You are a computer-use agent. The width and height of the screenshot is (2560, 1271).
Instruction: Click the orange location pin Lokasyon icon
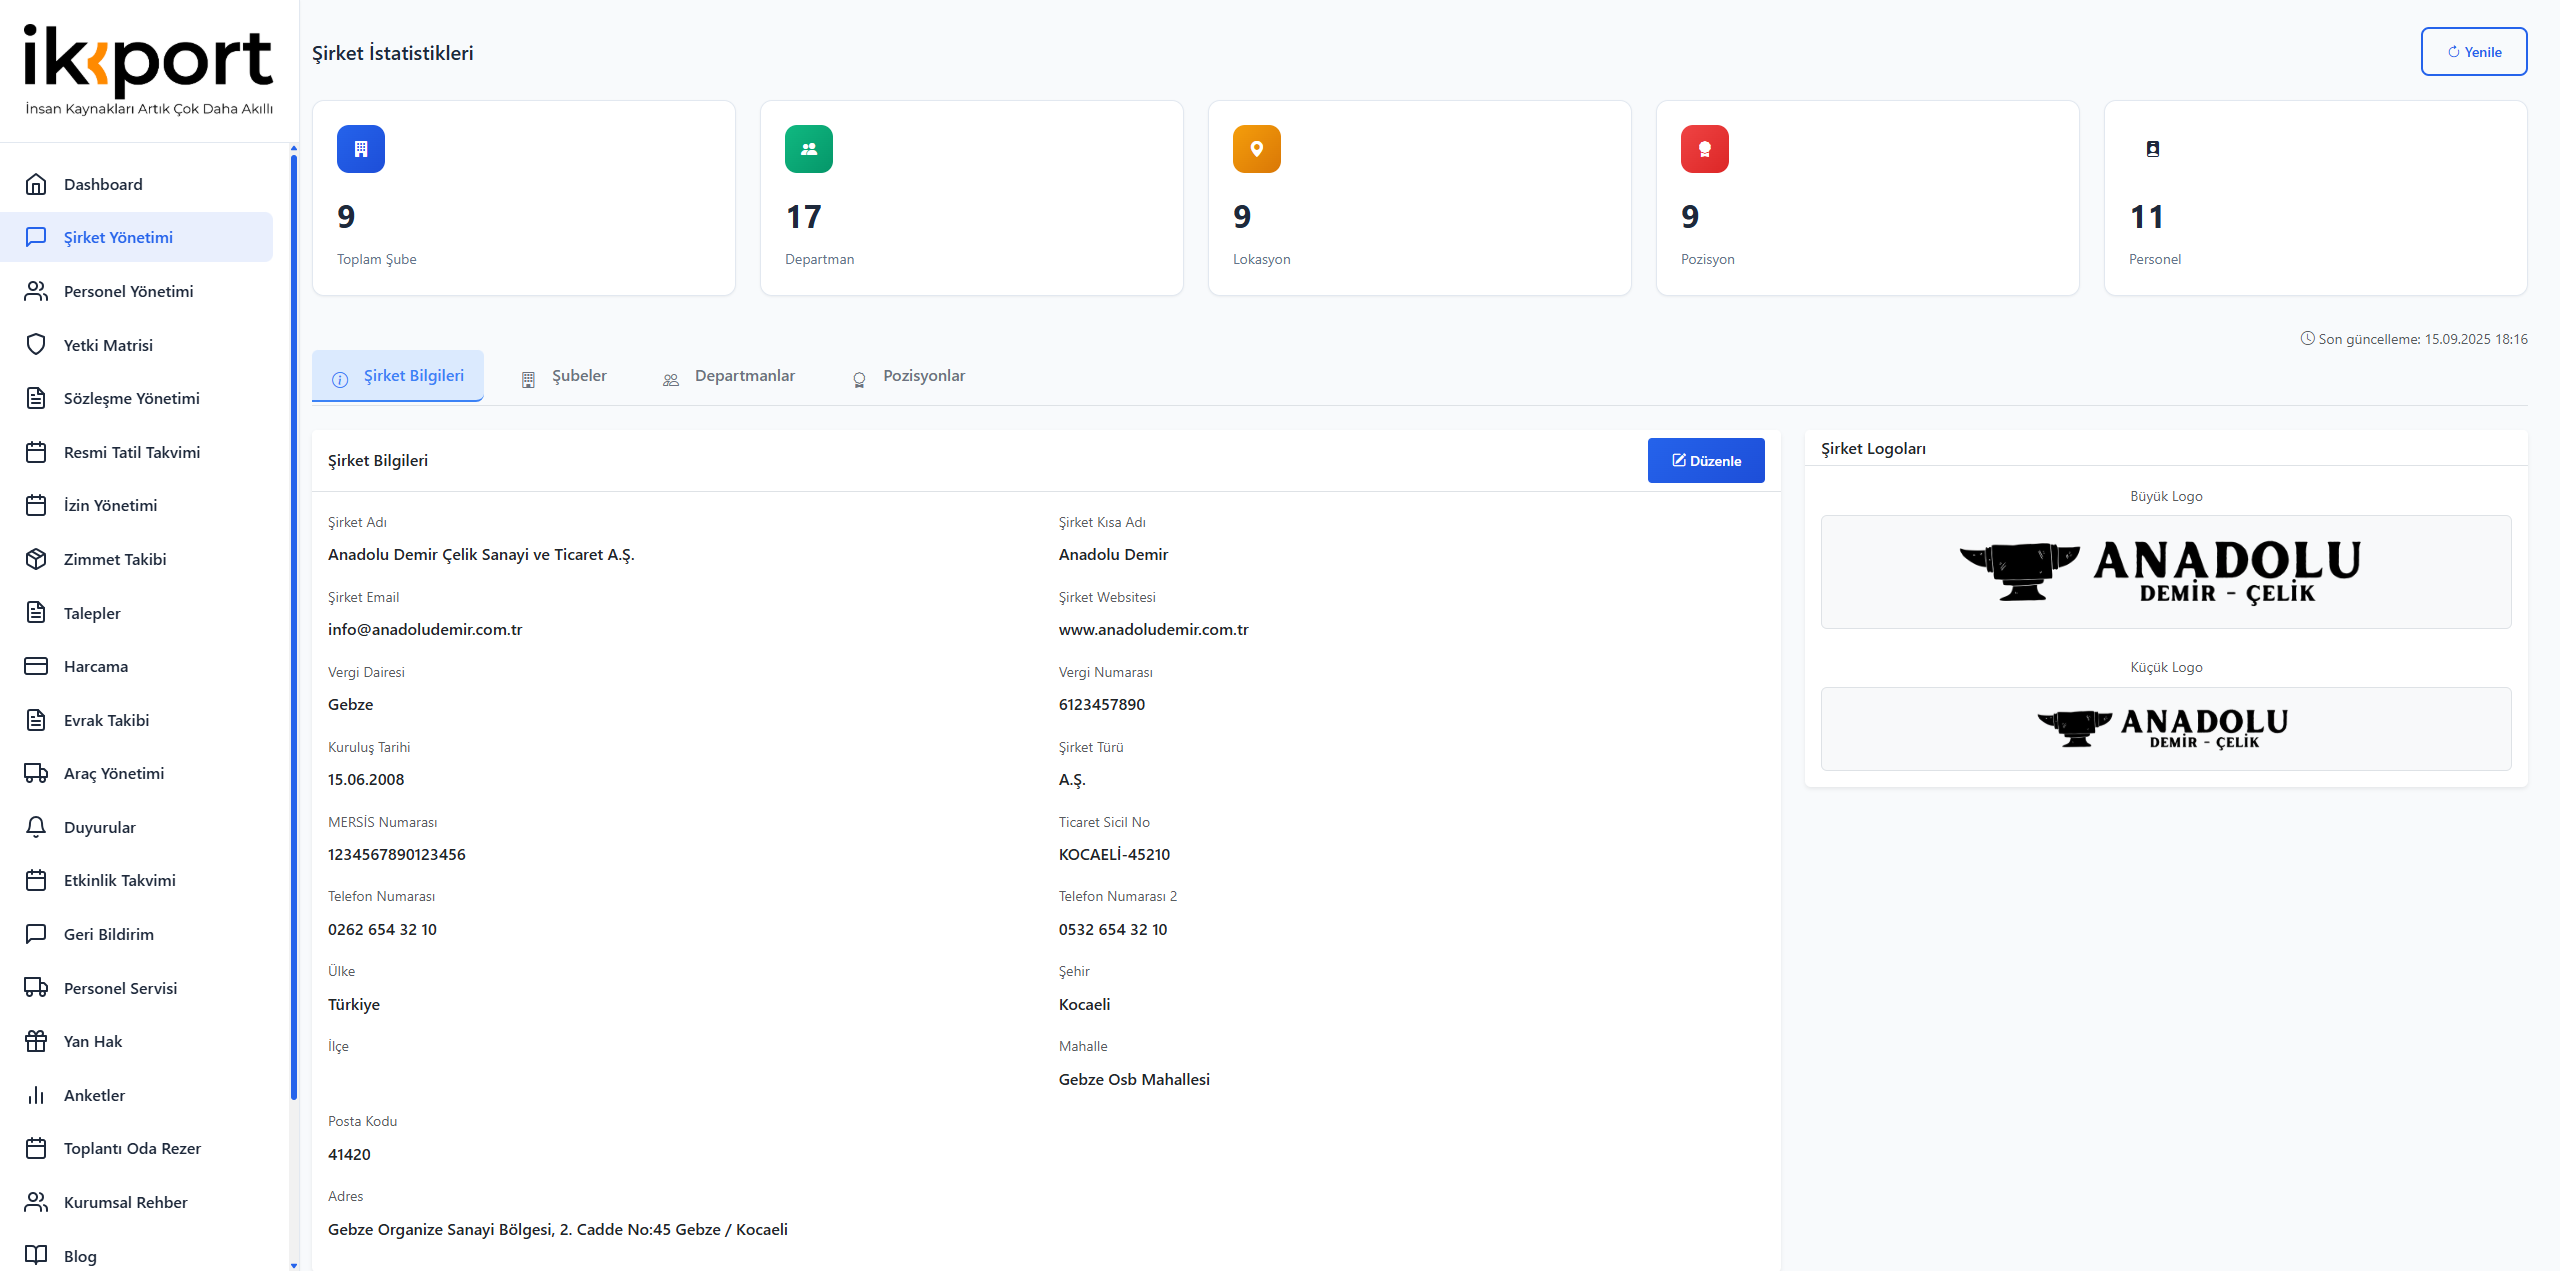(x=1257, y=149)
